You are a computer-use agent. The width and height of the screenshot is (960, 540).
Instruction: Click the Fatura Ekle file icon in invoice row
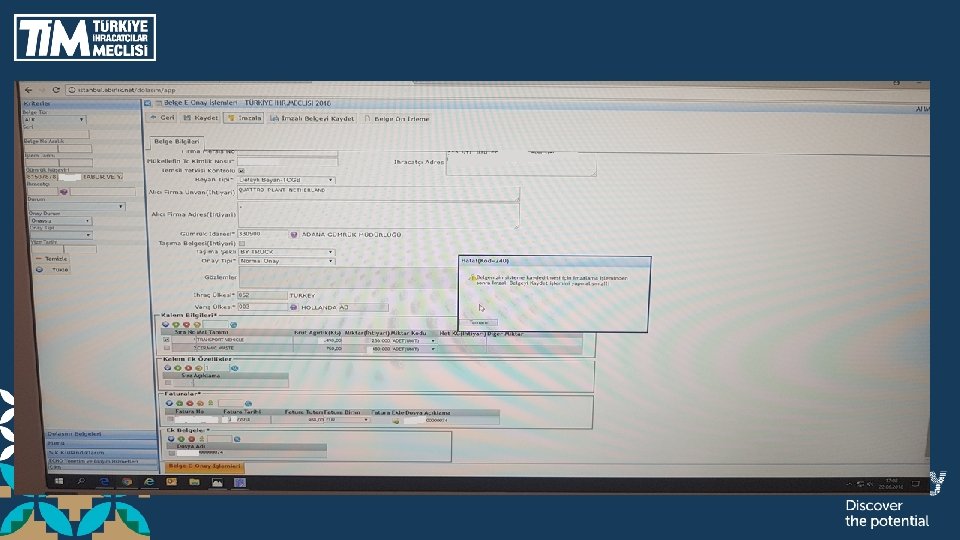point(396,421)
